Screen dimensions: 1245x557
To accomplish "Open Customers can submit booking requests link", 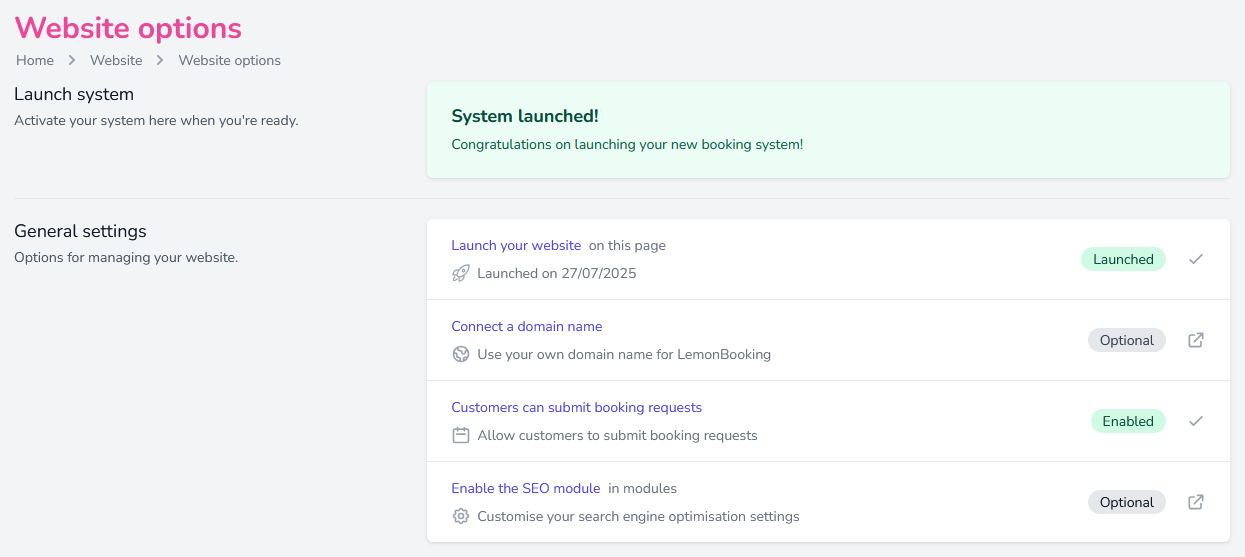I will click(x=576, y=407).
